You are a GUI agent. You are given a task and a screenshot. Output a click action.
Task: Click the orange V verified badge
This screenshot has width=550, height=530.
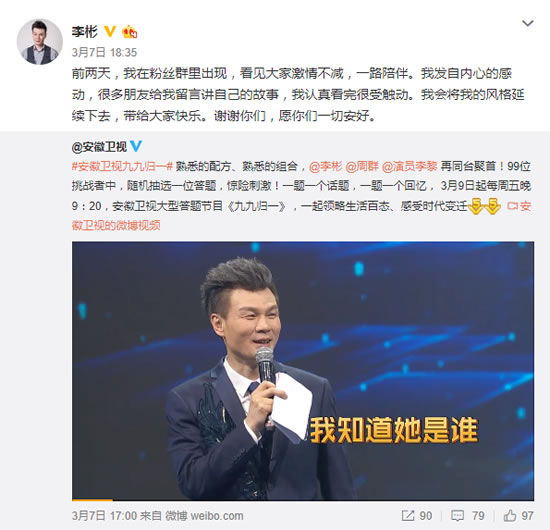pos(110,32)
